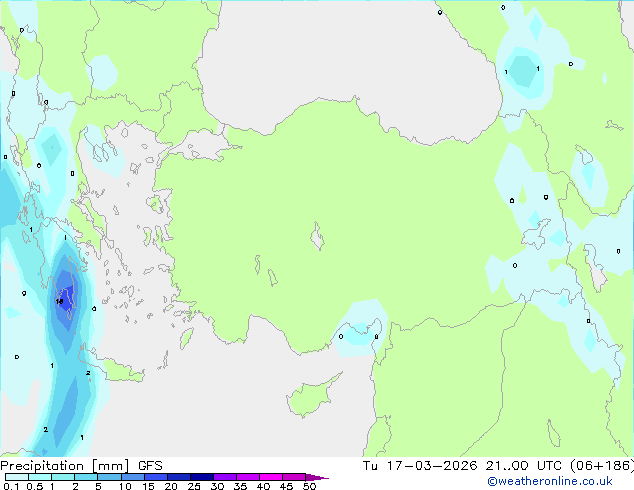Click the '(06+186)' forecast run text
634x490 pixels.
pyautogui.click(x=602, y=466)
